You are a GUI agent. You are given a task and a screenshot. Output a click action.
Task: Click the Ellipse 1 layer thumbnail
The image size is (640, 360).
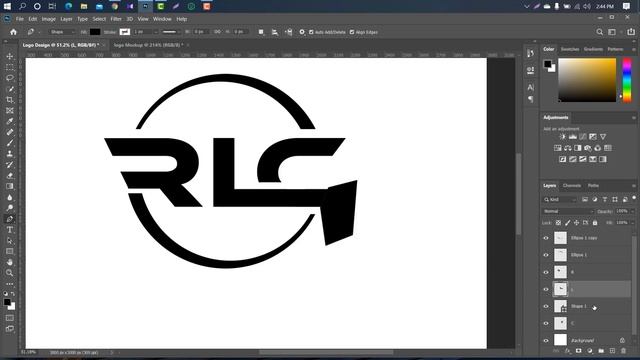(x=560, y=255)
